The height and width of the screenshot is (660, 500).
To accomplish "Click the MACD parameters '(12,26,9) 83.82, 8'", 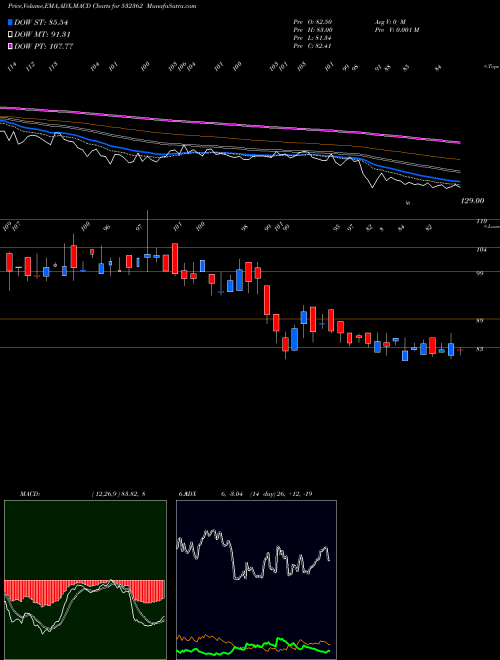I will coord(118,494).
